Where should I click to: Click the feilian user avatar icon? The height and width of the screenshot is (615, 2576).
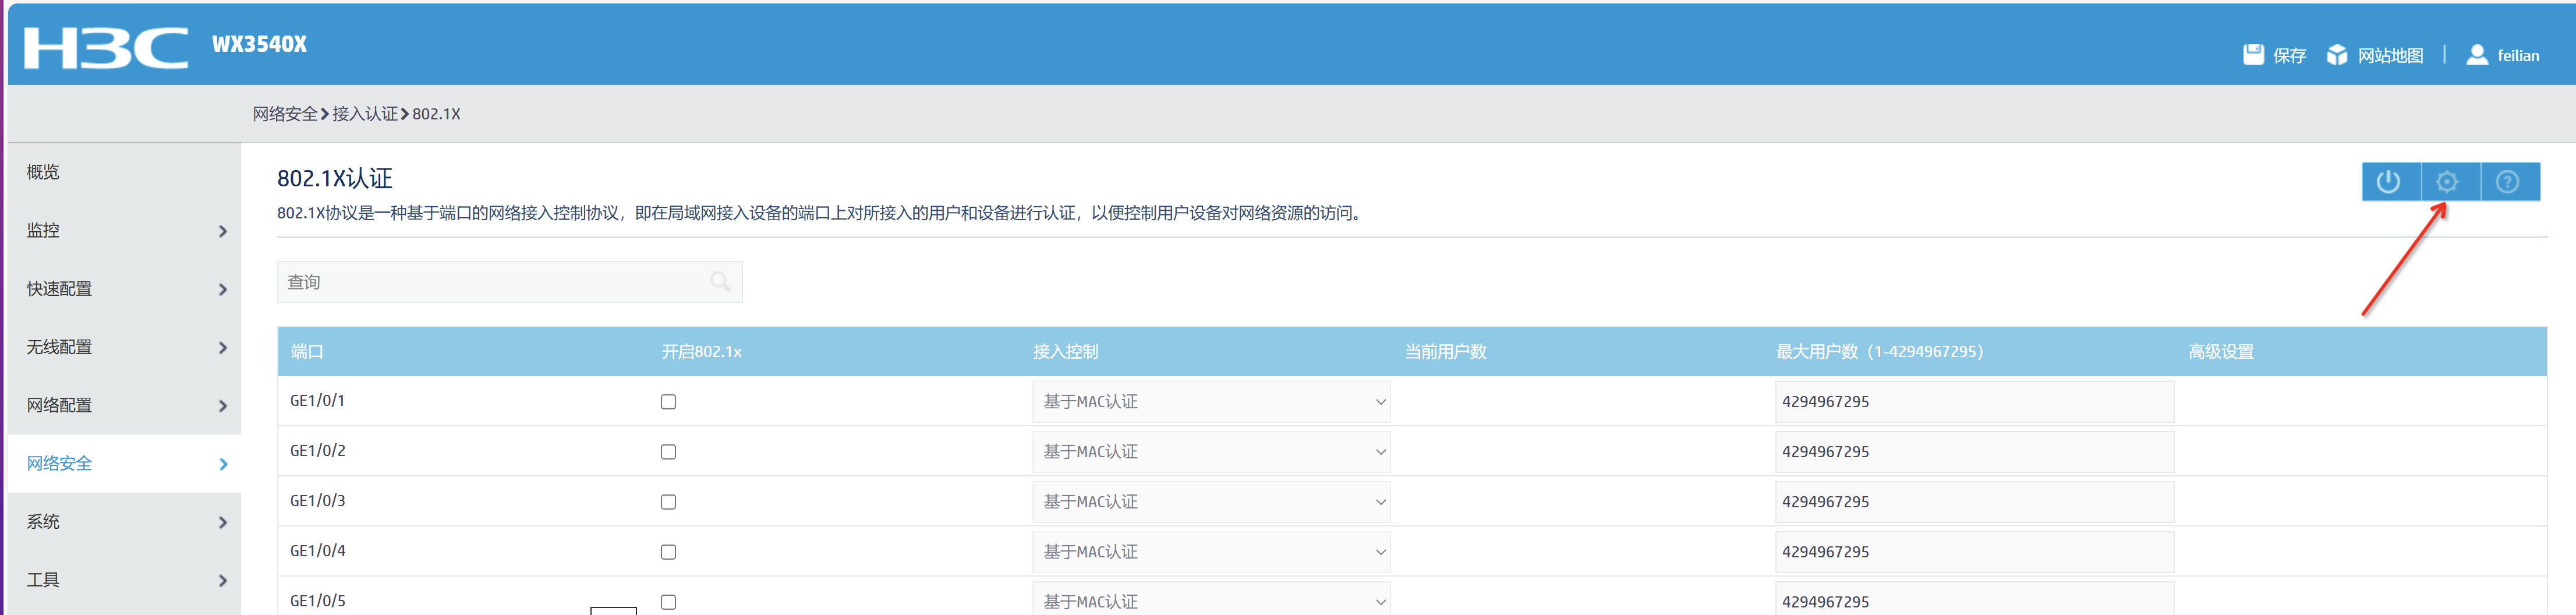tap(2477, 55)
